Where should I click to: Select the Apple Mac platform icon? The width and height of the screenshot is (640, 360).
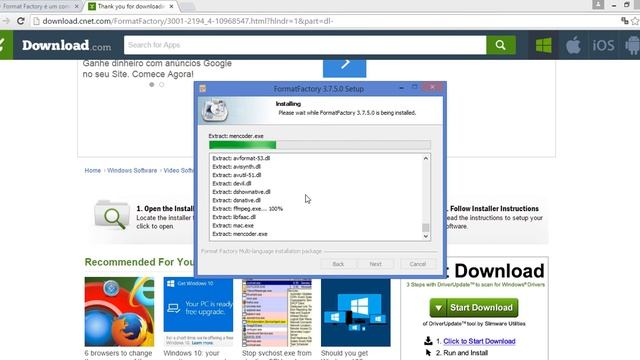573,45
